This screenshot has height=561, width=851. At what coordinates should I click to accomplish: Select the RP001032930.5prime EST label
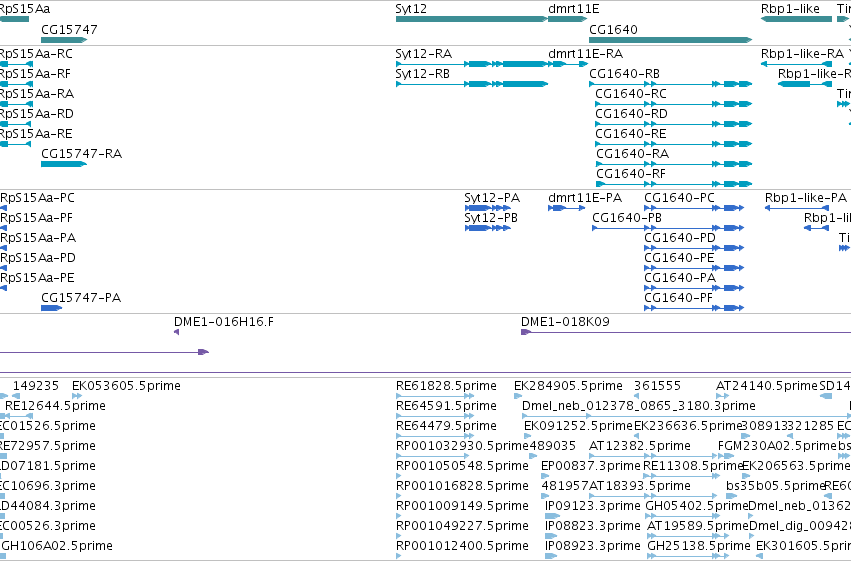tap(462, 446)
